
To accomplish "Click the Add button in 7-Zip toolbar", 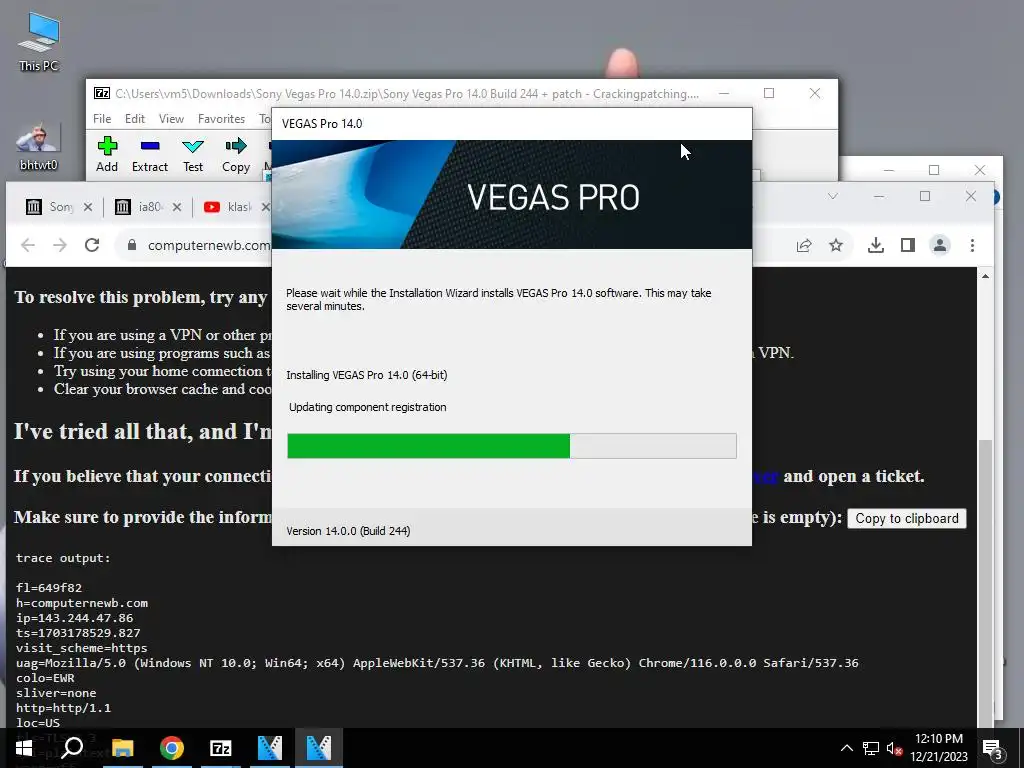I will (x=107, y=155).
